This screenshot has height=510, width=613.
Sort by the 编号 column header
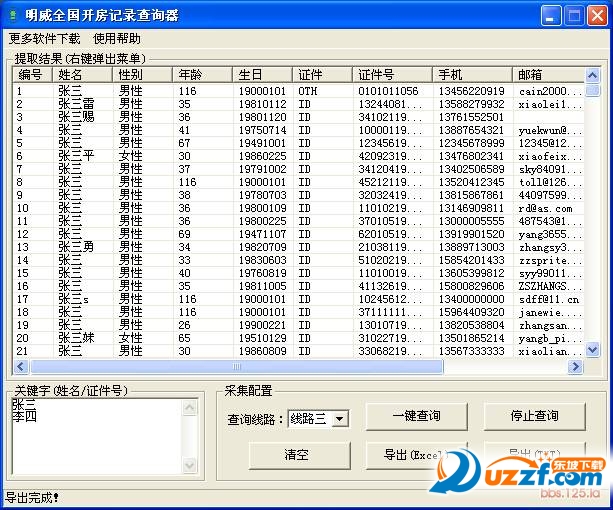(x=32, y=75)
